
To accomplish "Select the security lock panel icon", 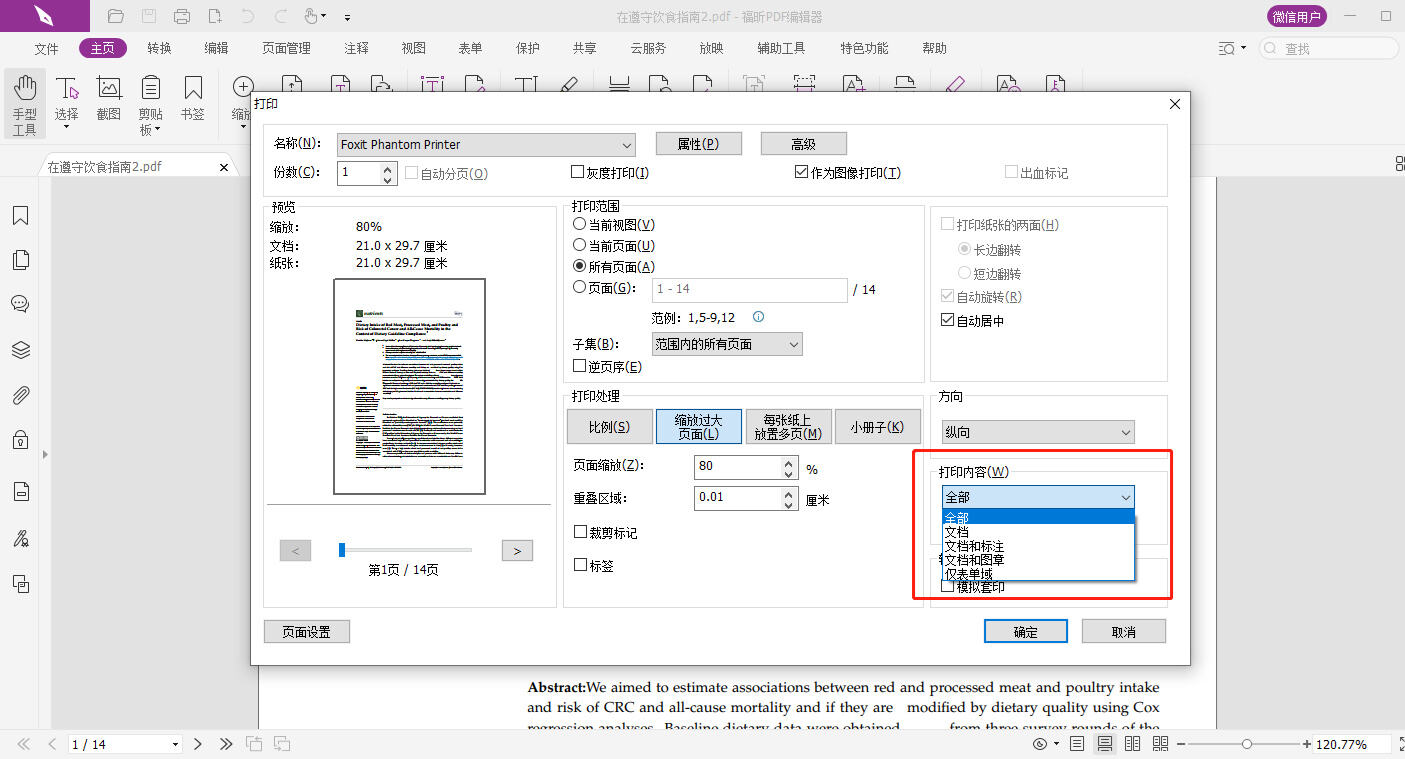I will 21,441.
